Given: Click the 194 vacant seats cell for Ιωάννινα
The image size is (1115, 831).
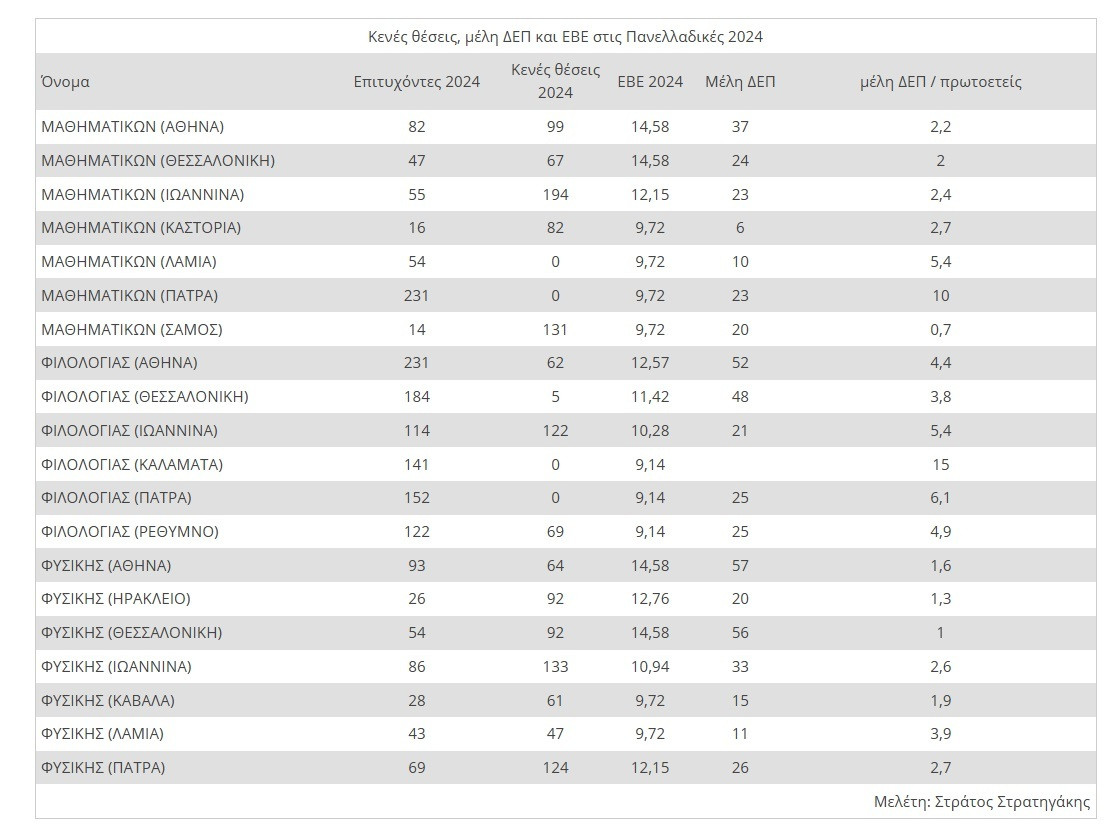Looking at the screenshot, I should (x=555, y=195).
